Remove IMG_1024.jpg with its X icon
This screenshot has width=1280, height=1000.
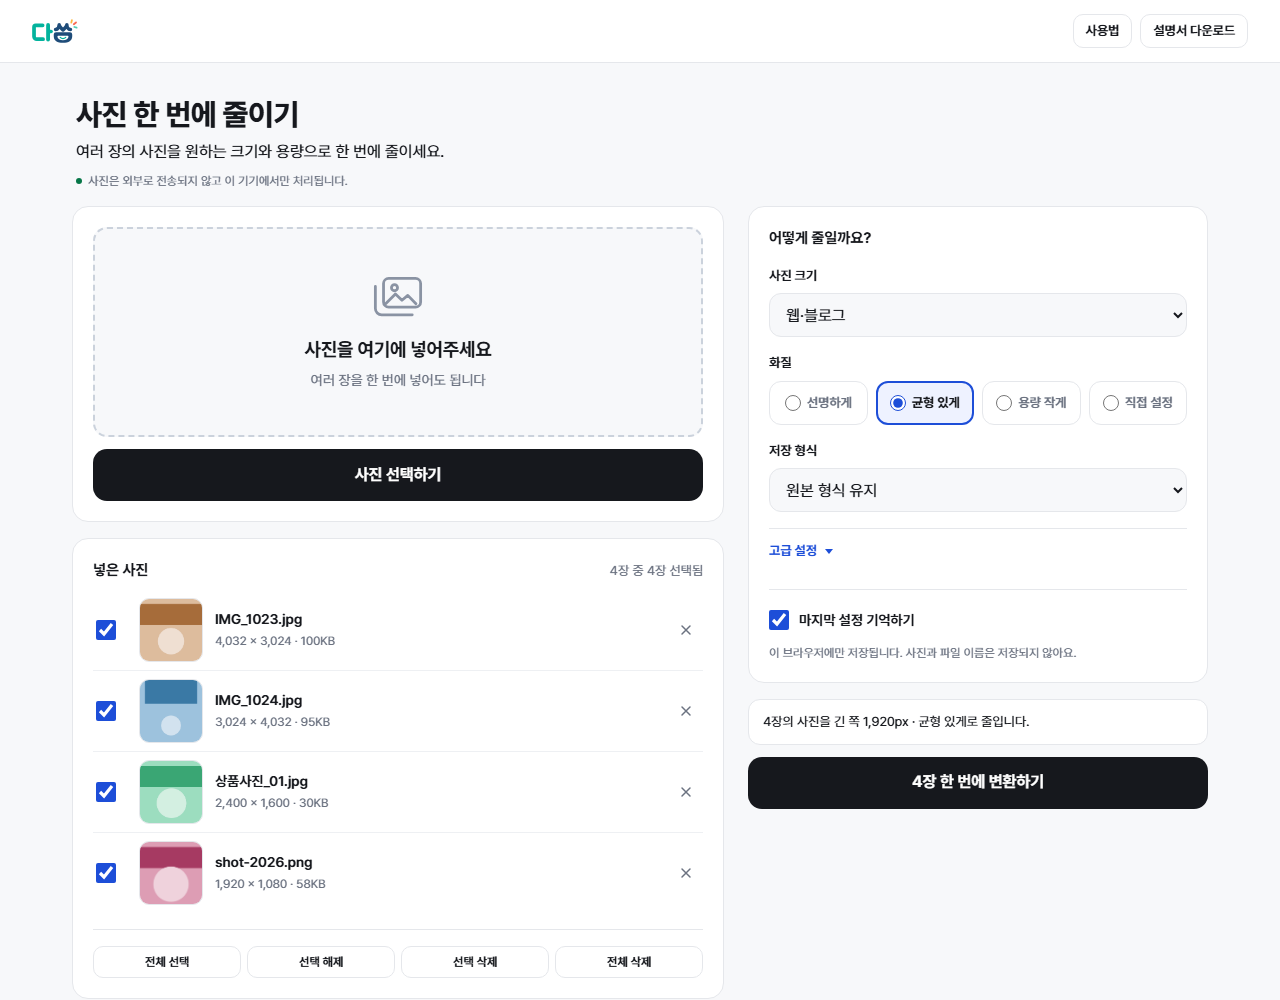coord(686,711)
